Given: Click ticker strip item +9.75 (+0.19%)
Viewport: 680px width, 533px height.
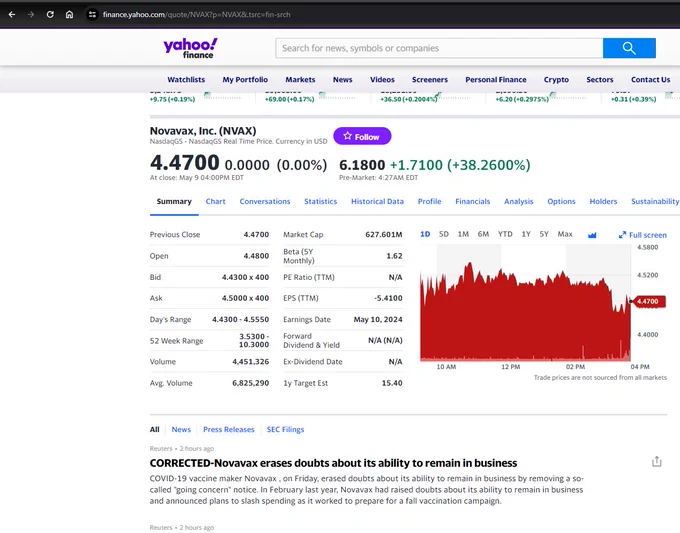Looking at the screenshot, I should pyautogui.click(x=172, y=99).
